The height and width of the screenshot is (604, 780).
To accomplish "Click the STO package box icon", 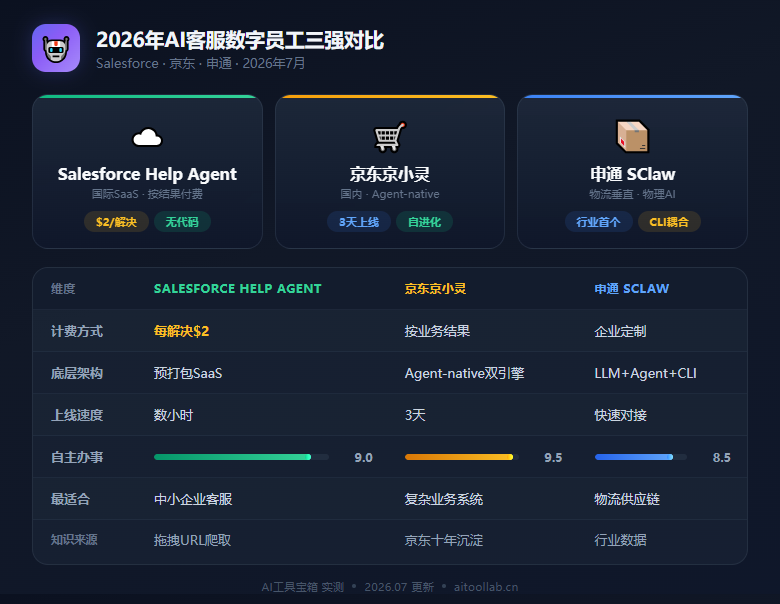I will pyautogui.click(x=632, y=136).
